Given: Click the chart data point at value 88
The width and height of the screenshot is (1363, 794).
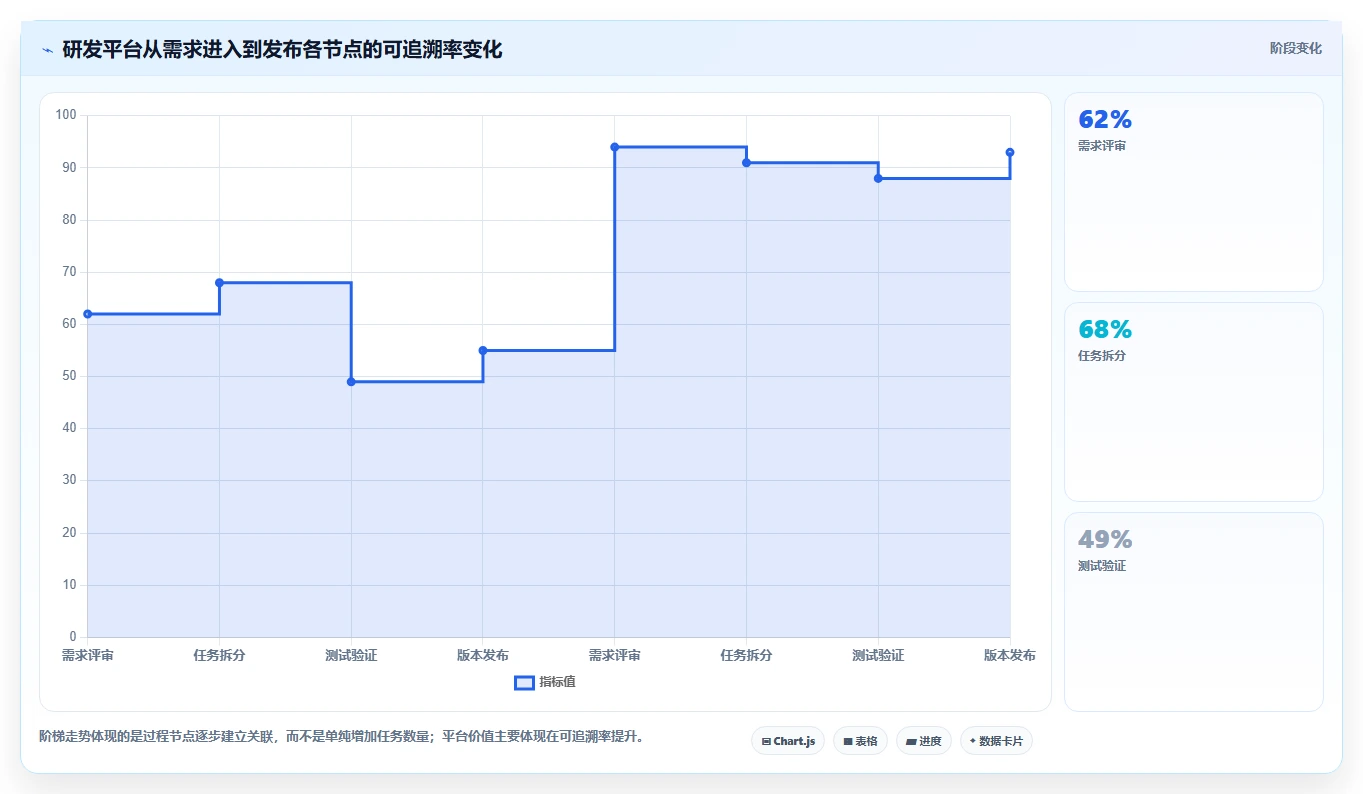Looking at the screenshot, I should (x=878, y=178).
